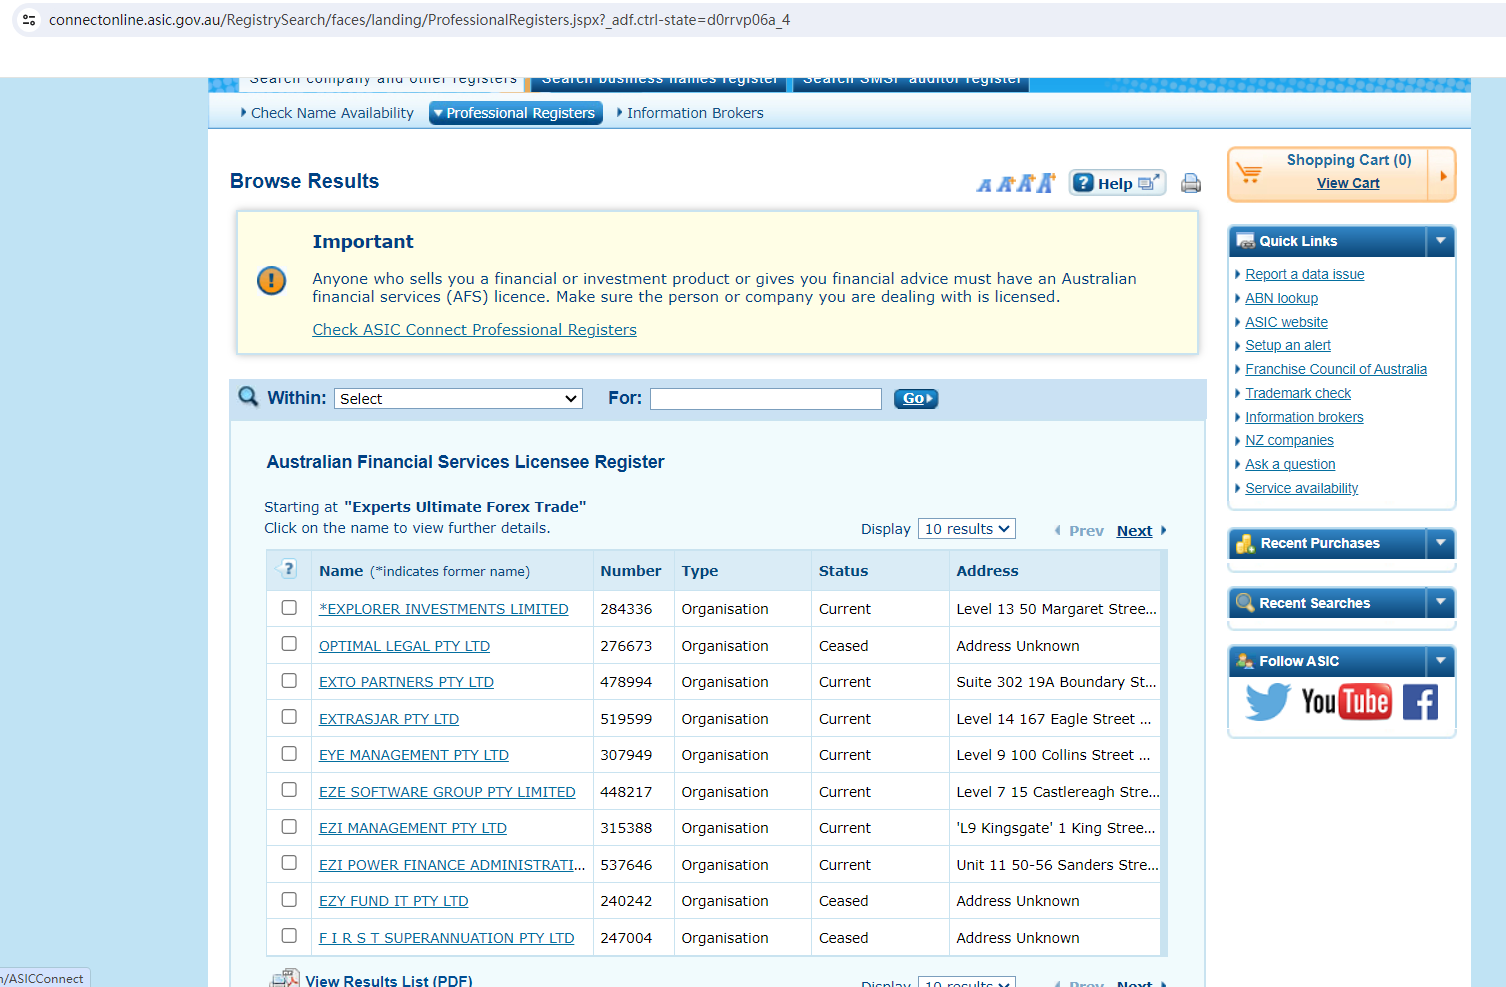Viewport: 1506px width, 987px height.
Task: Click the largest font size icon
Action: 1046,183
